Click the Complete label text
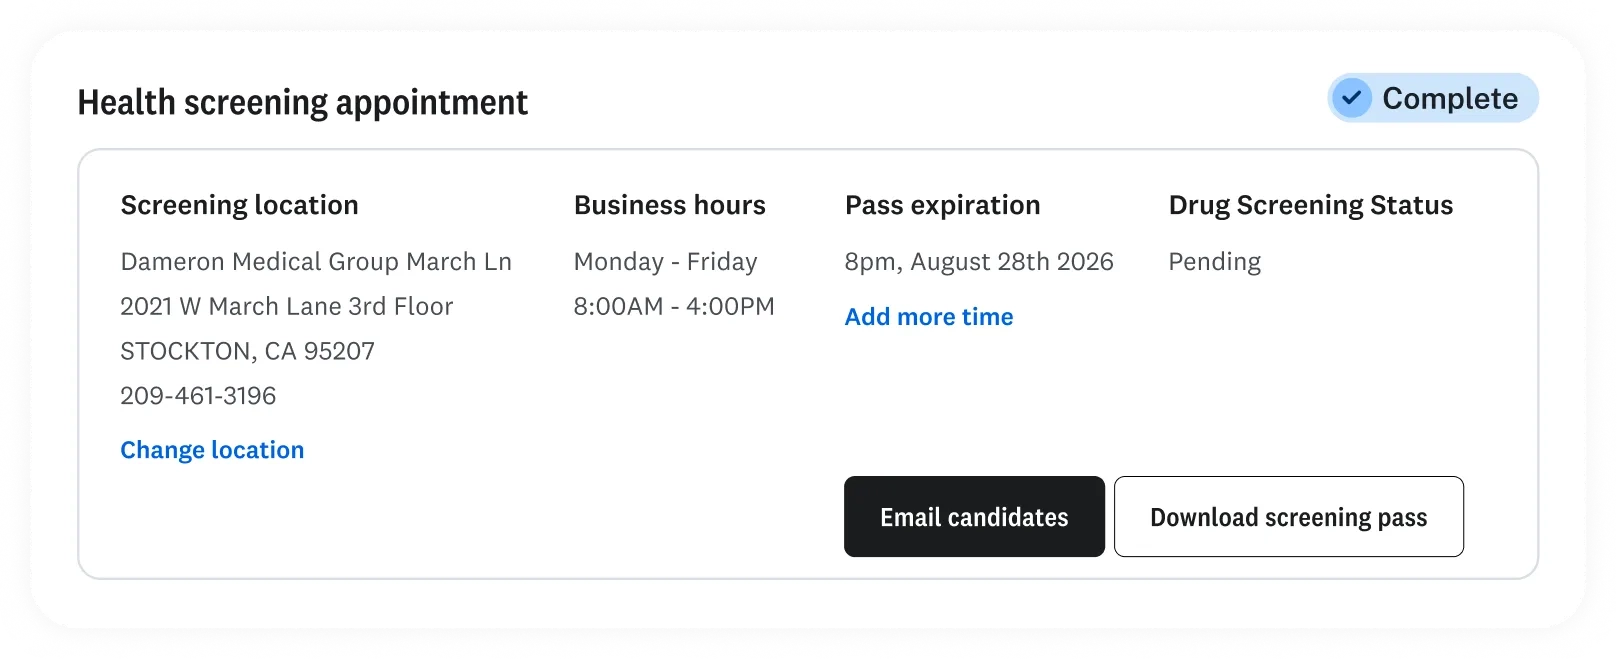 [x=1450, y=98]
